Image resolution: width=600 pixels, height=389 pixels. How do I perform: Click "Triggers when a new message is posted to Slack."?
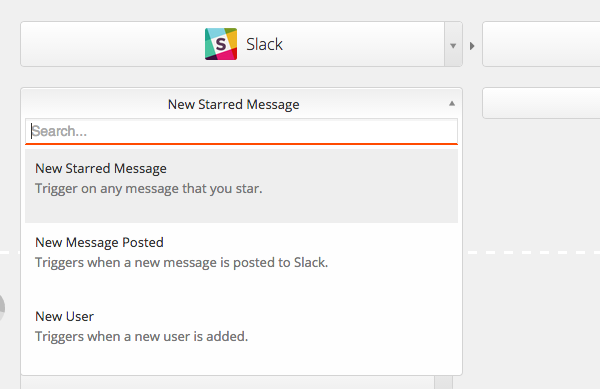[181, 262]
